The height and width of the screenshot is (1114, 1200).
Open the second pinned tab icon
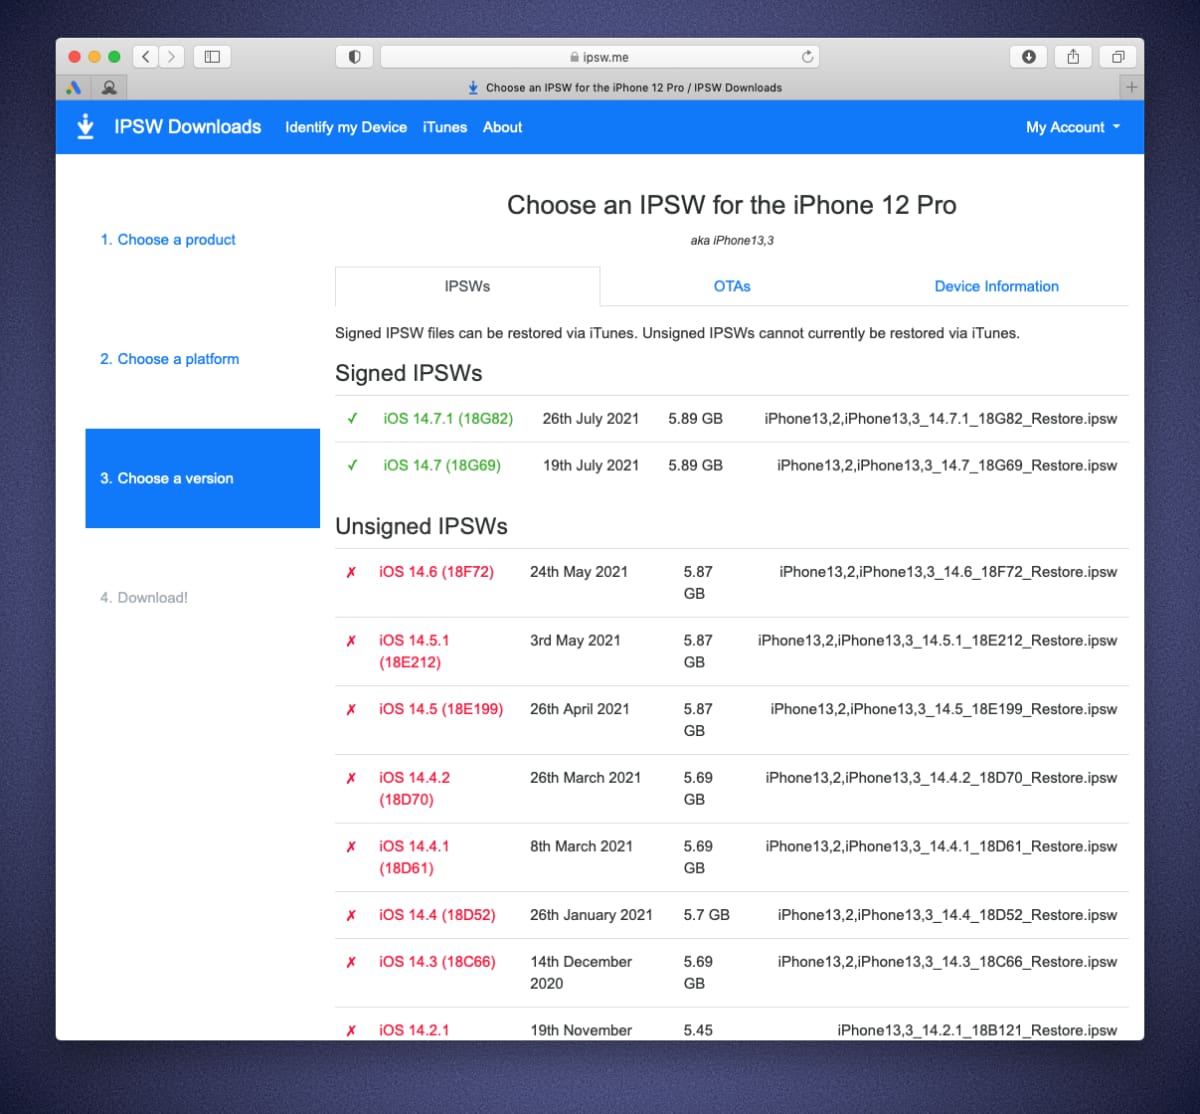tap(109, 87)
